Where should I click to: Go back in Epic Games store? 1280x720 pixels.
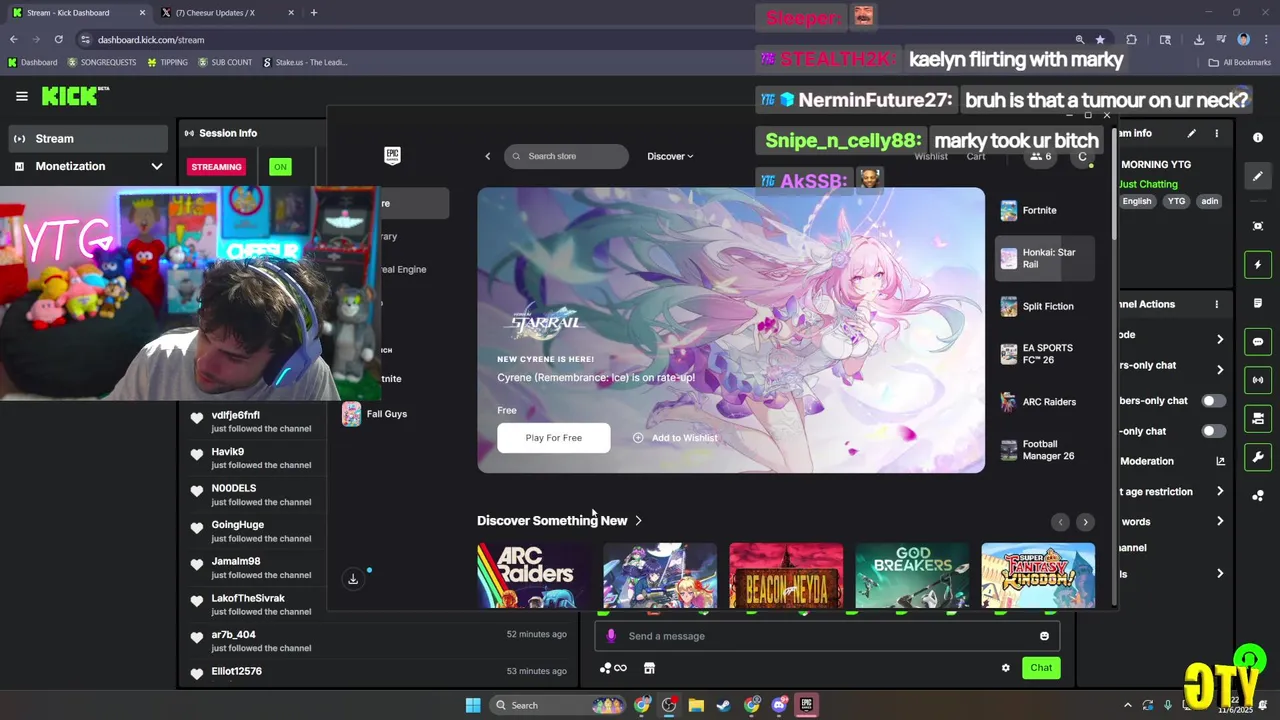click(x=488, y=156)
